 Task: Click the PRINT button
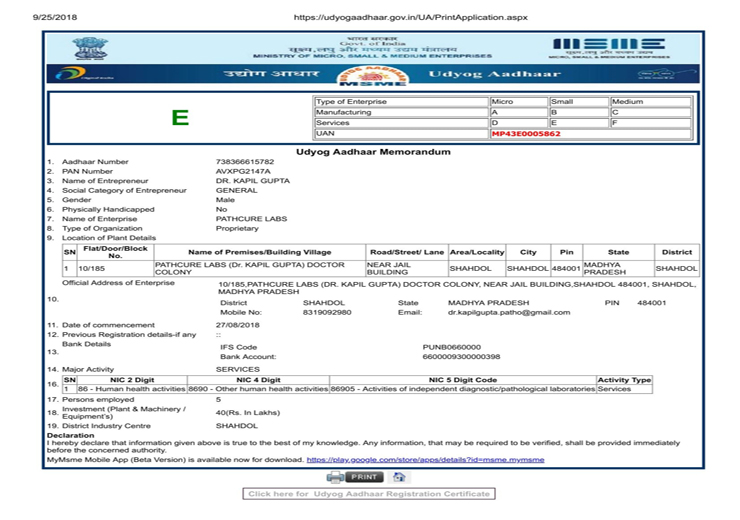click(364, 477)
